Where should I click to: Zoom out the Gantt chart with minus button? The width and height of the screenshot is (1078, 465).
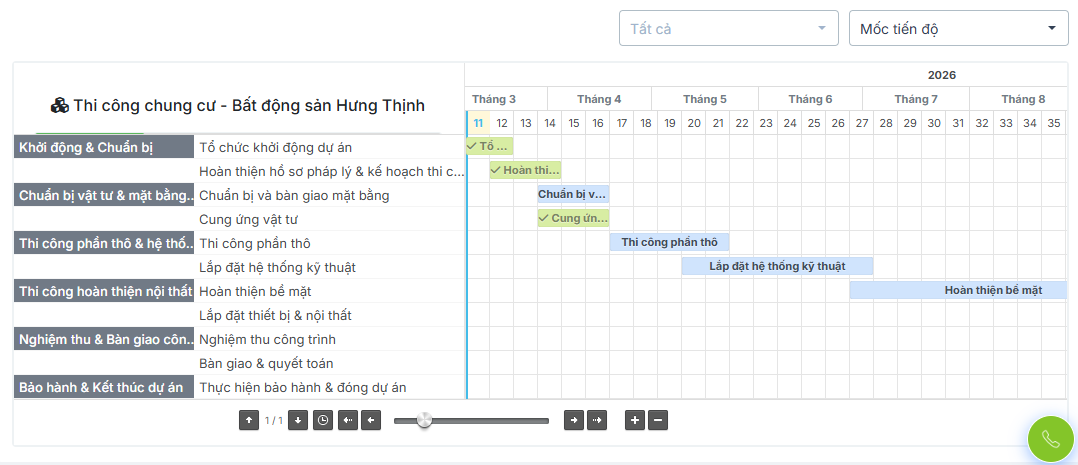pos(658,420)
